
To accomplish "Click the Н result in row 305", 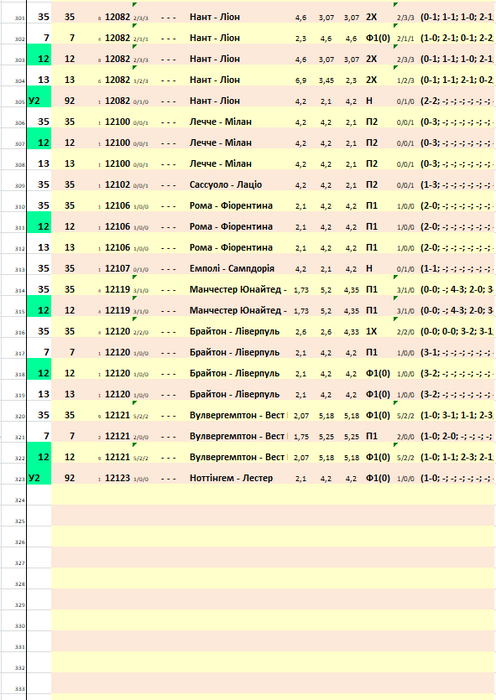I will coord(369,101).
